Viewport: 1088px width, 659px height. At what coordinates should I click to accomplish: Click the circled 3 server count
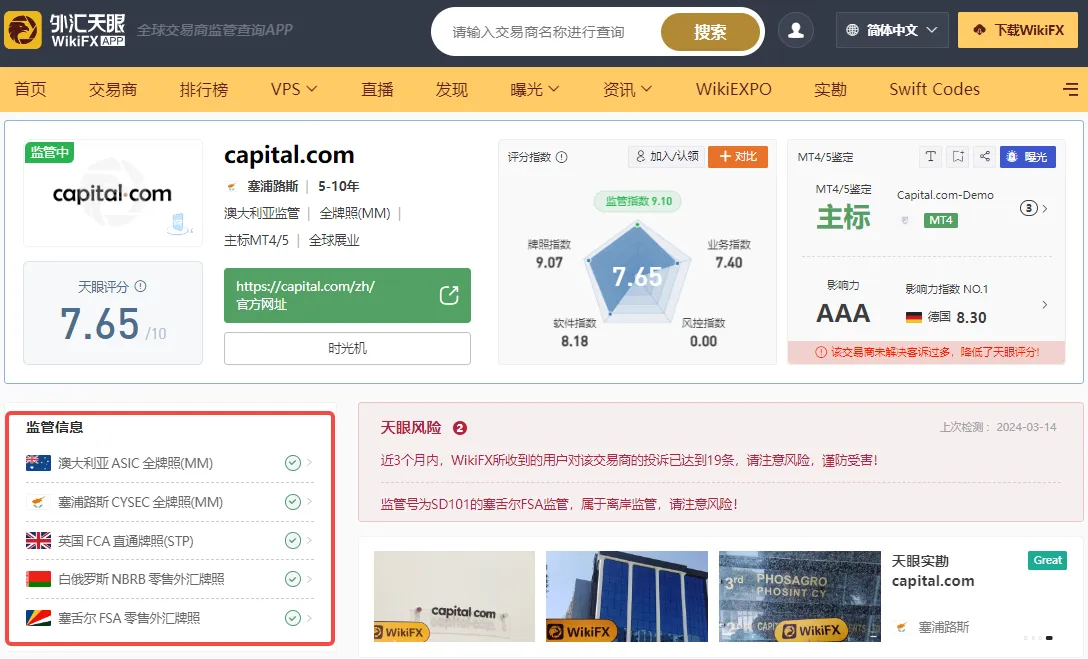click(x=1028, y=208)
